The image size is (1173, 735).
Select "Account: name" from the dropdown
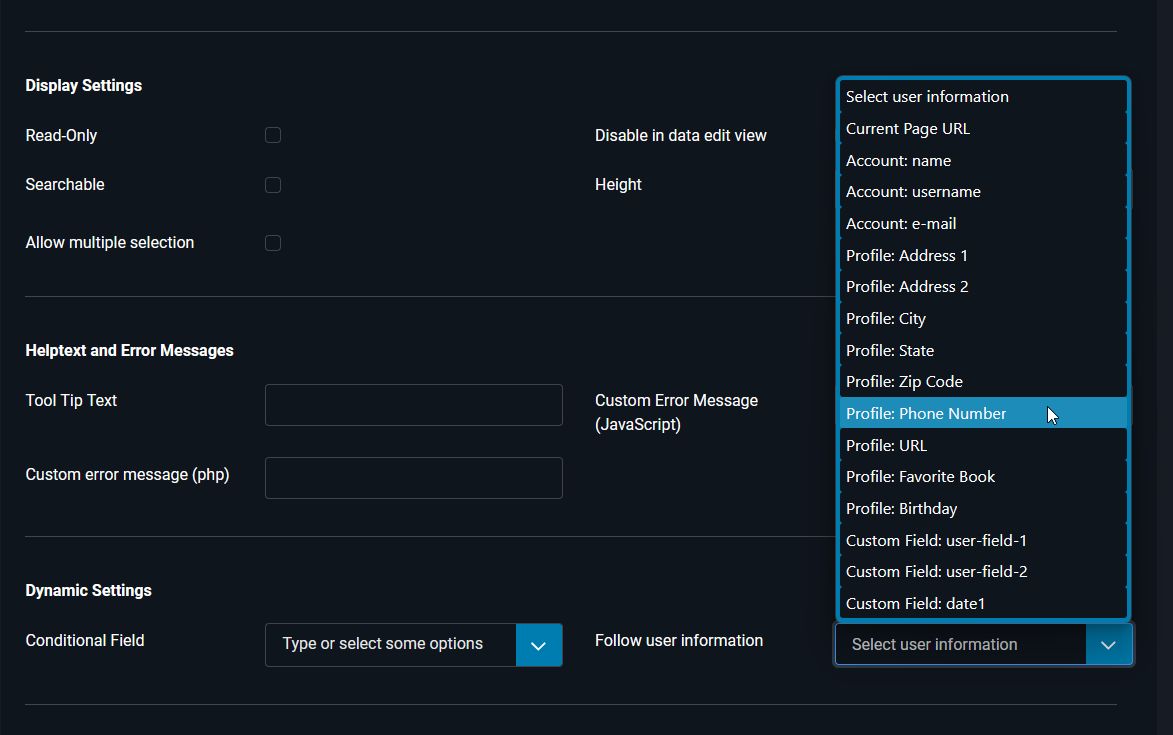pyautogui.click(x=898, y=160)
